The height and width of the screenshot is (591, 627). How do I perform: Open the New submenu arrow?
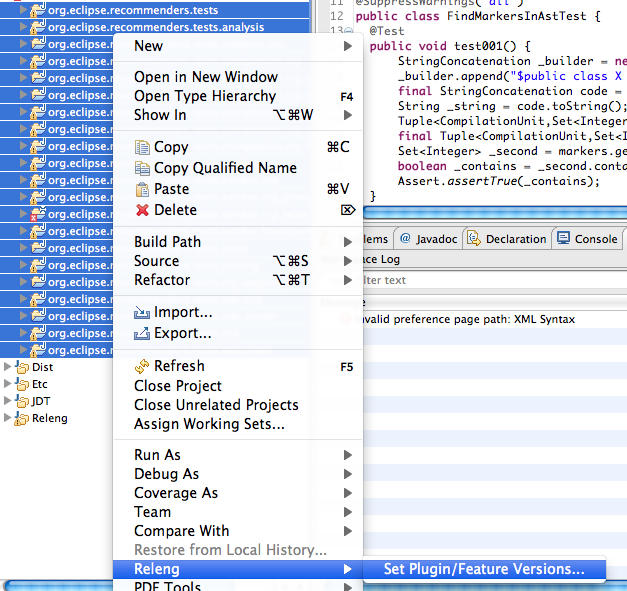(348, 46)
